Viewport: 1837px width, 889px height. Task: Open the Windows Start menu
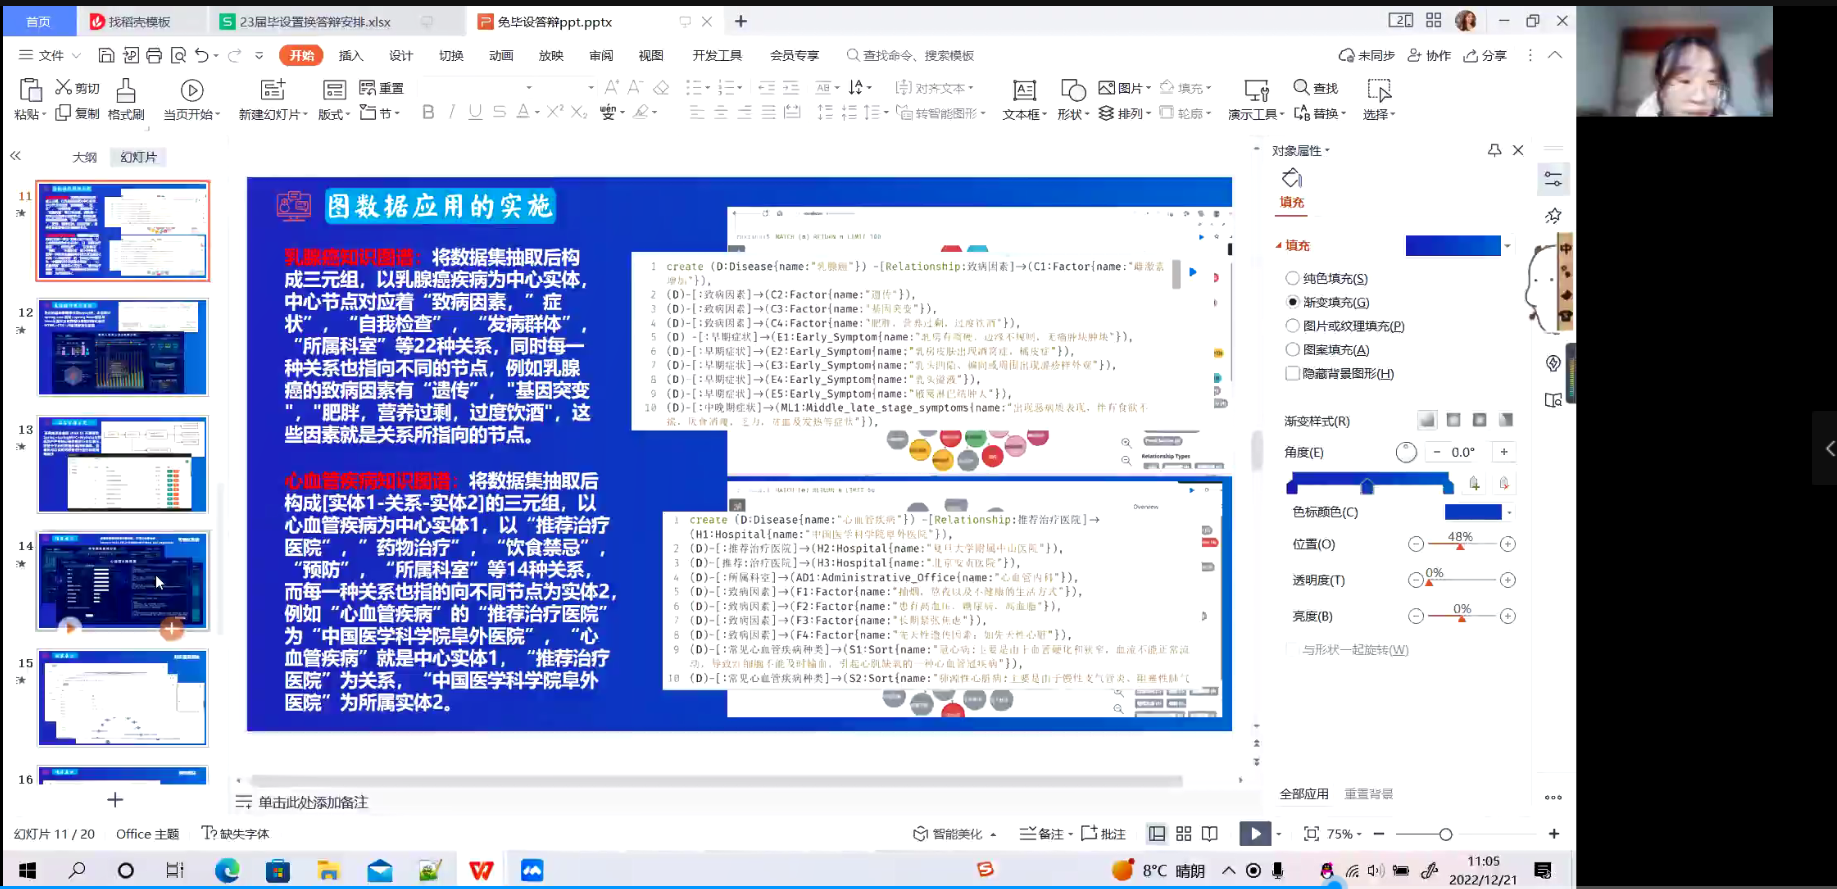click(x=27, y=870)
